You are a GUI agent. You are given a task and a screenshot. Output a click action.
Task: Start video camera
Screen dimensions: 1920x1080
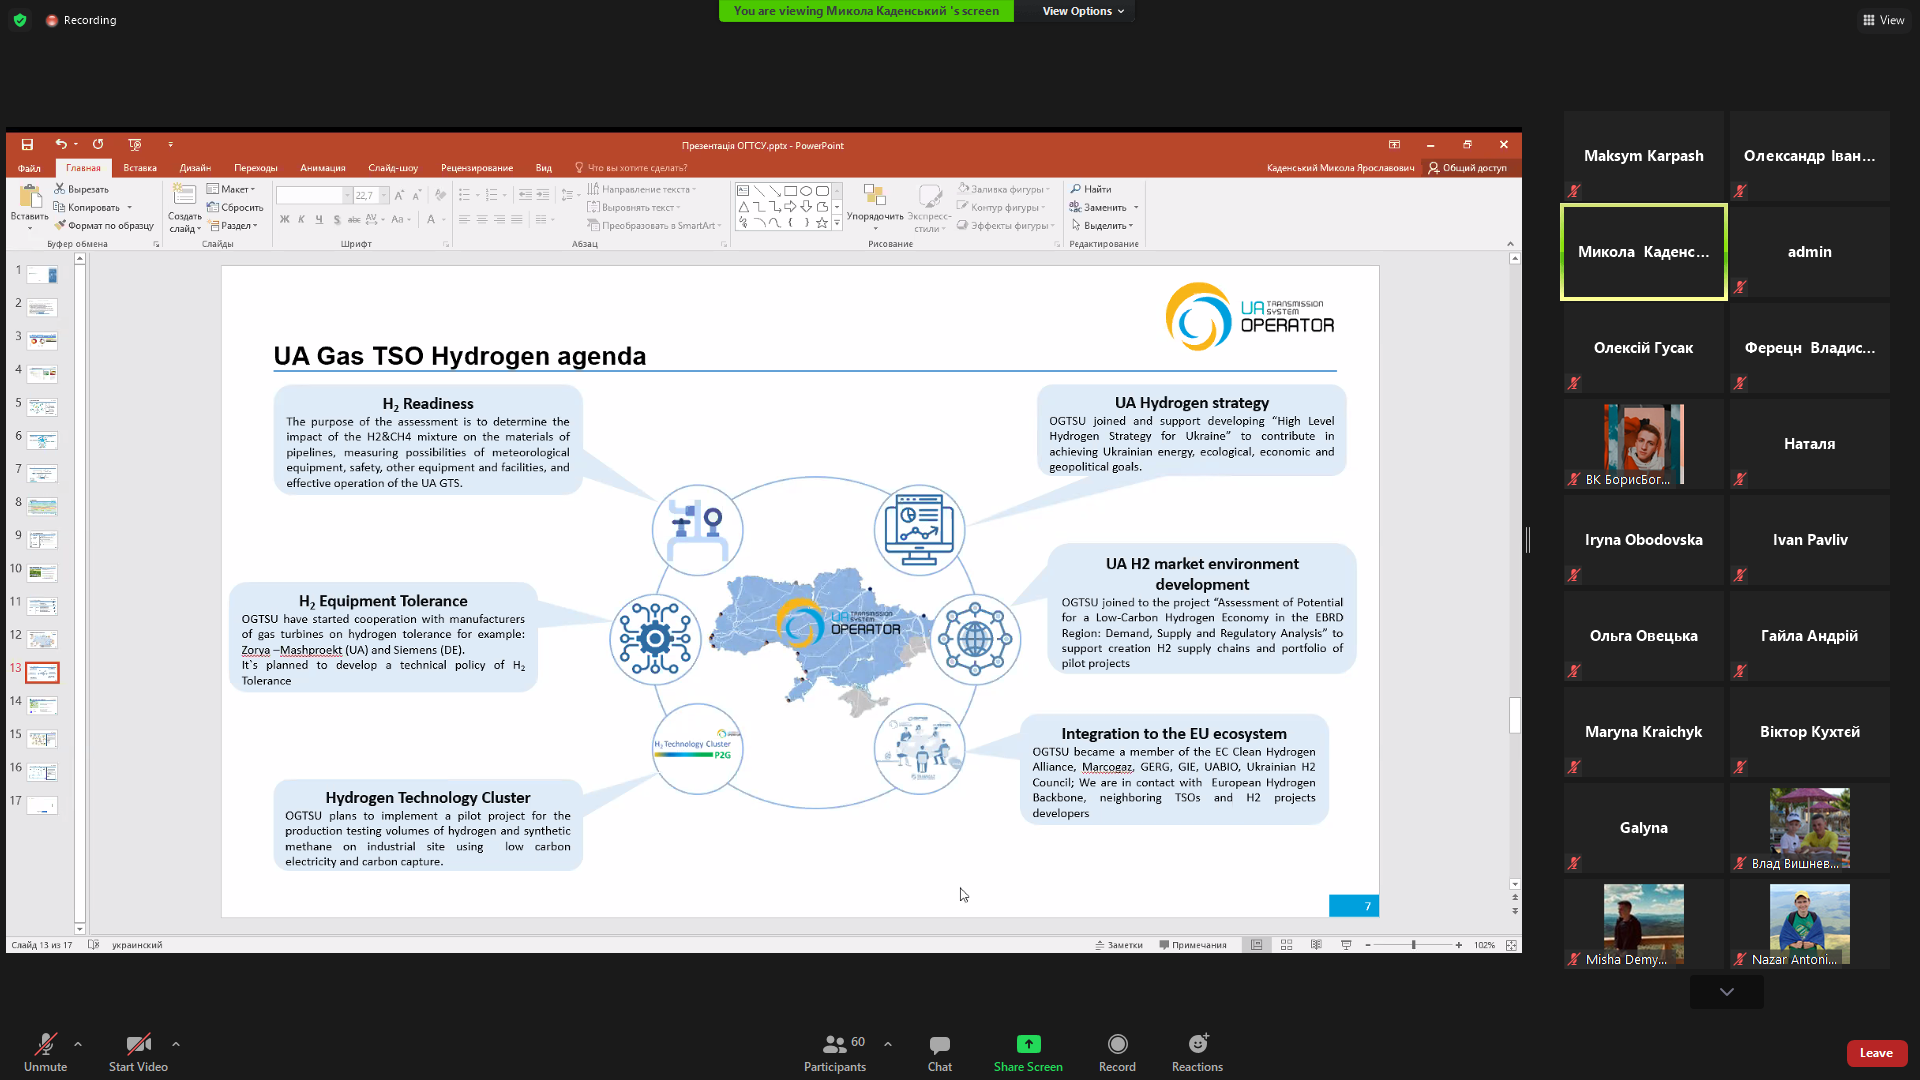coord(138,1051)
